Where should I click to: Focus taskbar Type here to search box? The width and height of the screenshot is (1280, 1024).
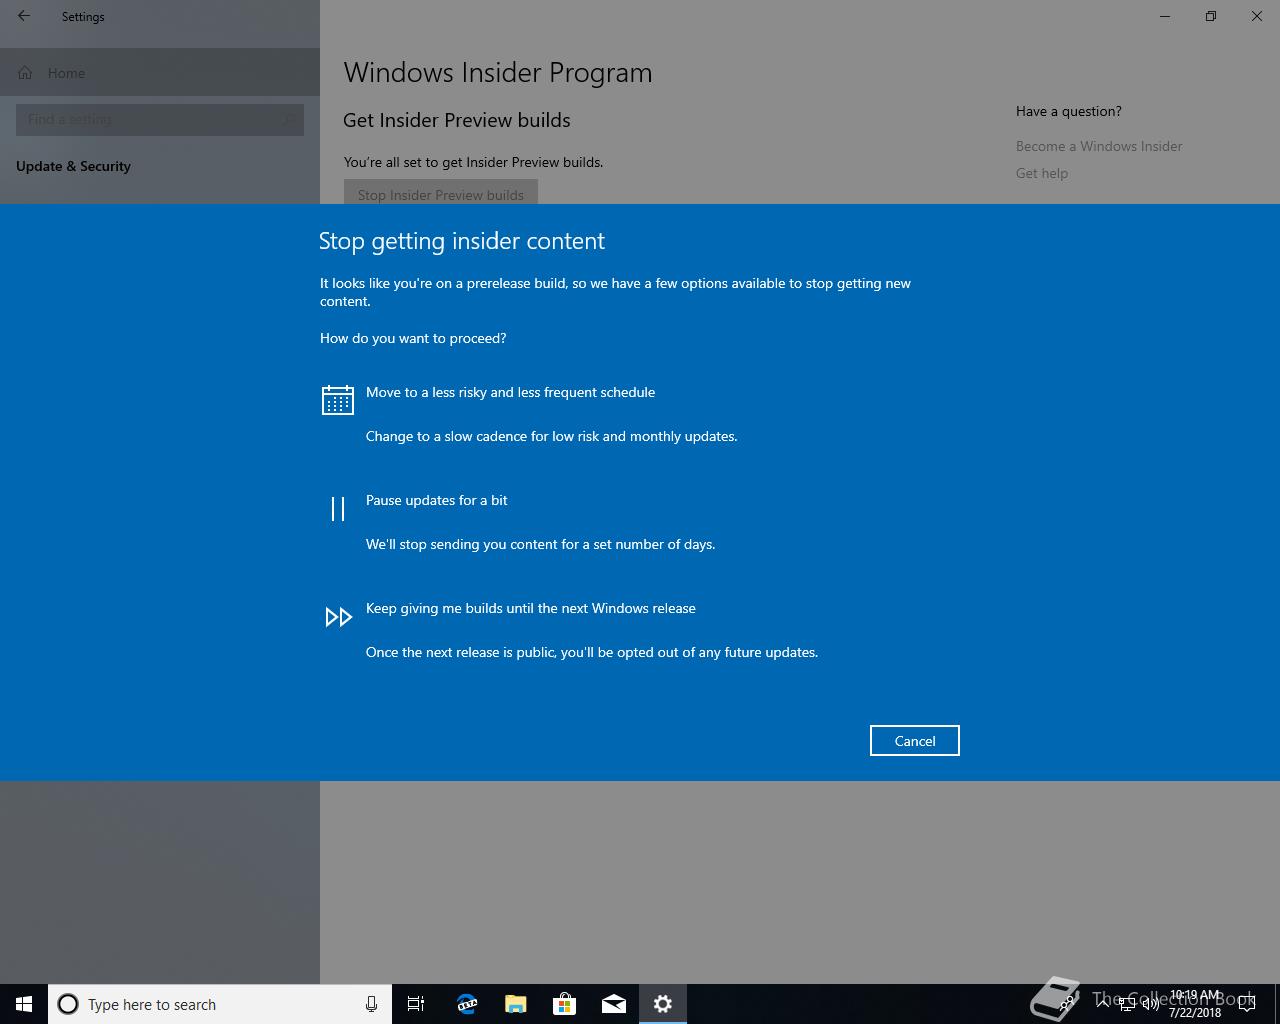(220, 1004)
